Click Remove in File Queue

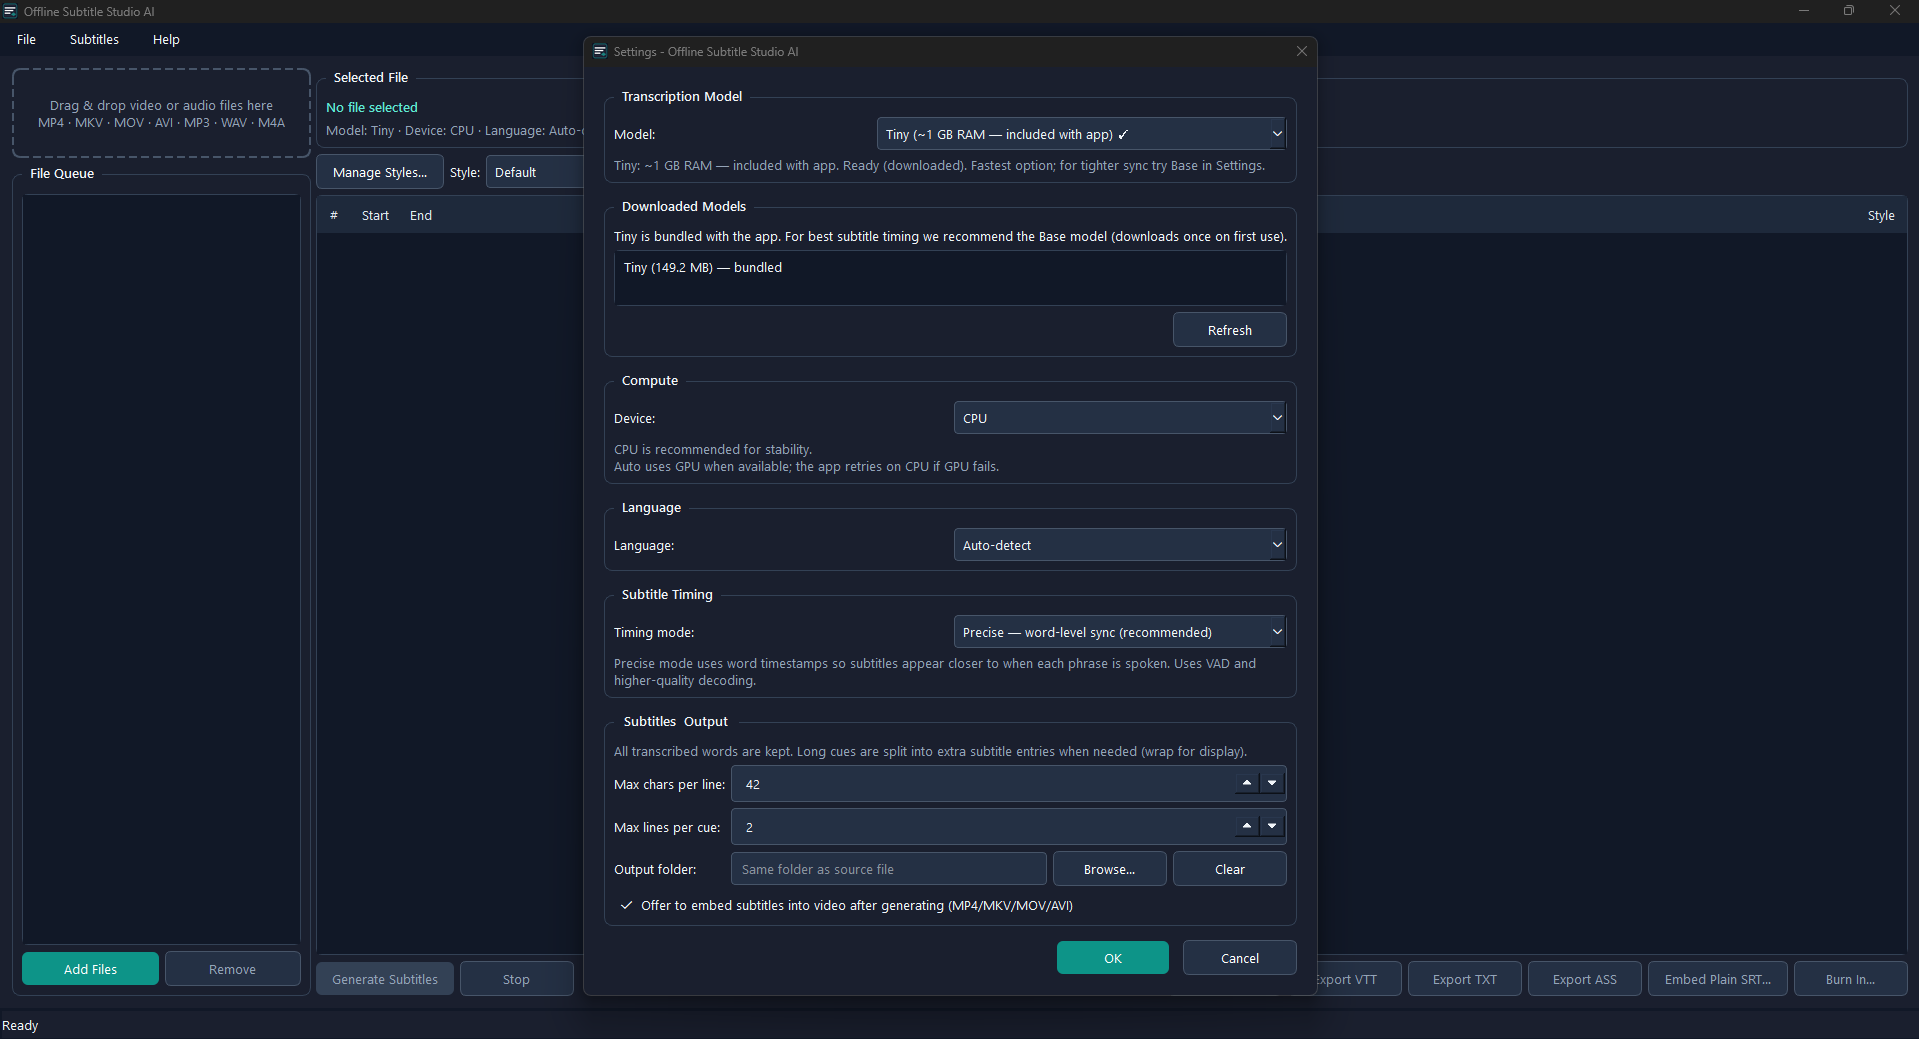pyautogui.click(x=232, y=969)
